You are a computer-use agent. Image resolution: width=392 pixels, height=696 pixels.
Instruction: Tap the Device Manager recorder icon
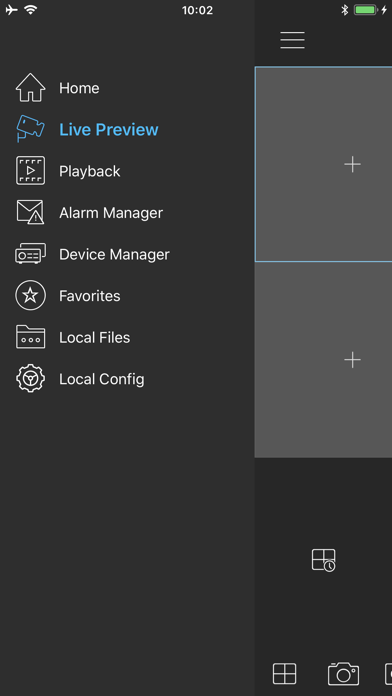[x=31, y=253]
